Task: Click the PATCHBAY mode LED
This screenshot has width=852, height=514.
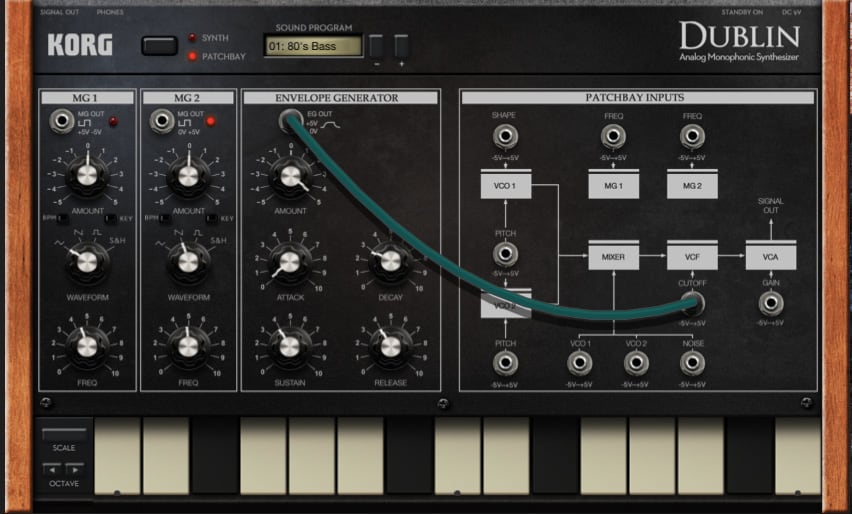Action: [192, 56]
